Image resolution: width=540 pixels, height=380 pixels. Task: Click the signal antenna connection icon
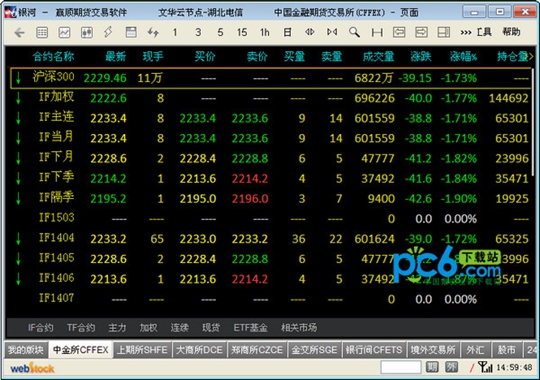[x=485, y=367]
